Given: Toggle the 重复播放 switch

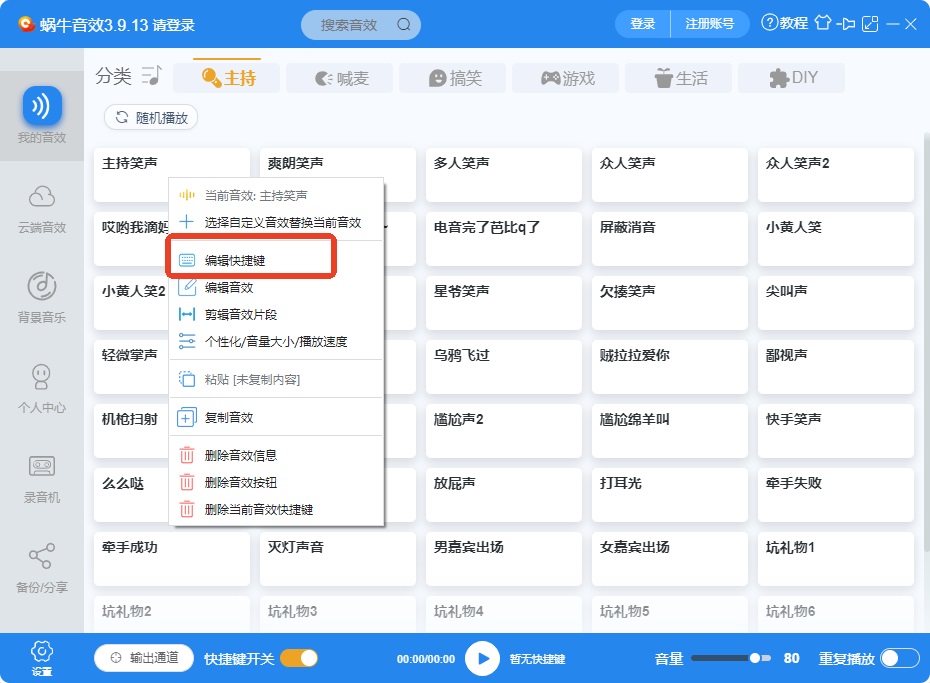Looking at the screenshot, I should pyautogui.click(x=900, y=658).
